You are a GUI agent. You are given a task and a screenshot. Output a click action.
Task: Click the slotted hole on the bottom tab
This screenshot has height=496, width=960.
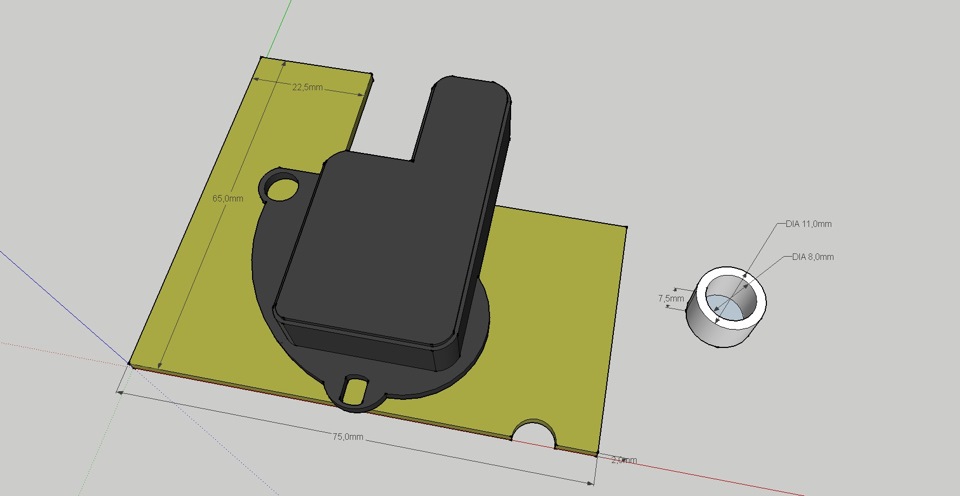tap(354, 391)
